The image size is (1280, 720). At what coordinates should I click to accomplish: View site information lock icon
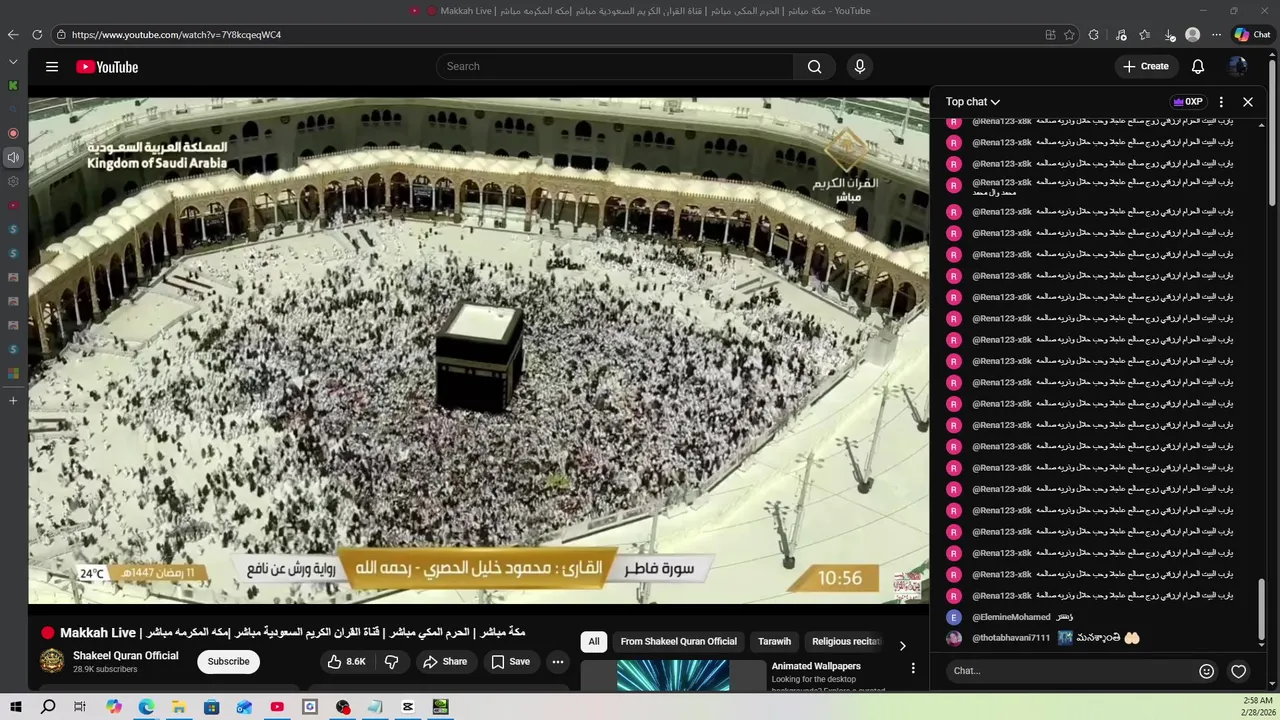point(61,34)
